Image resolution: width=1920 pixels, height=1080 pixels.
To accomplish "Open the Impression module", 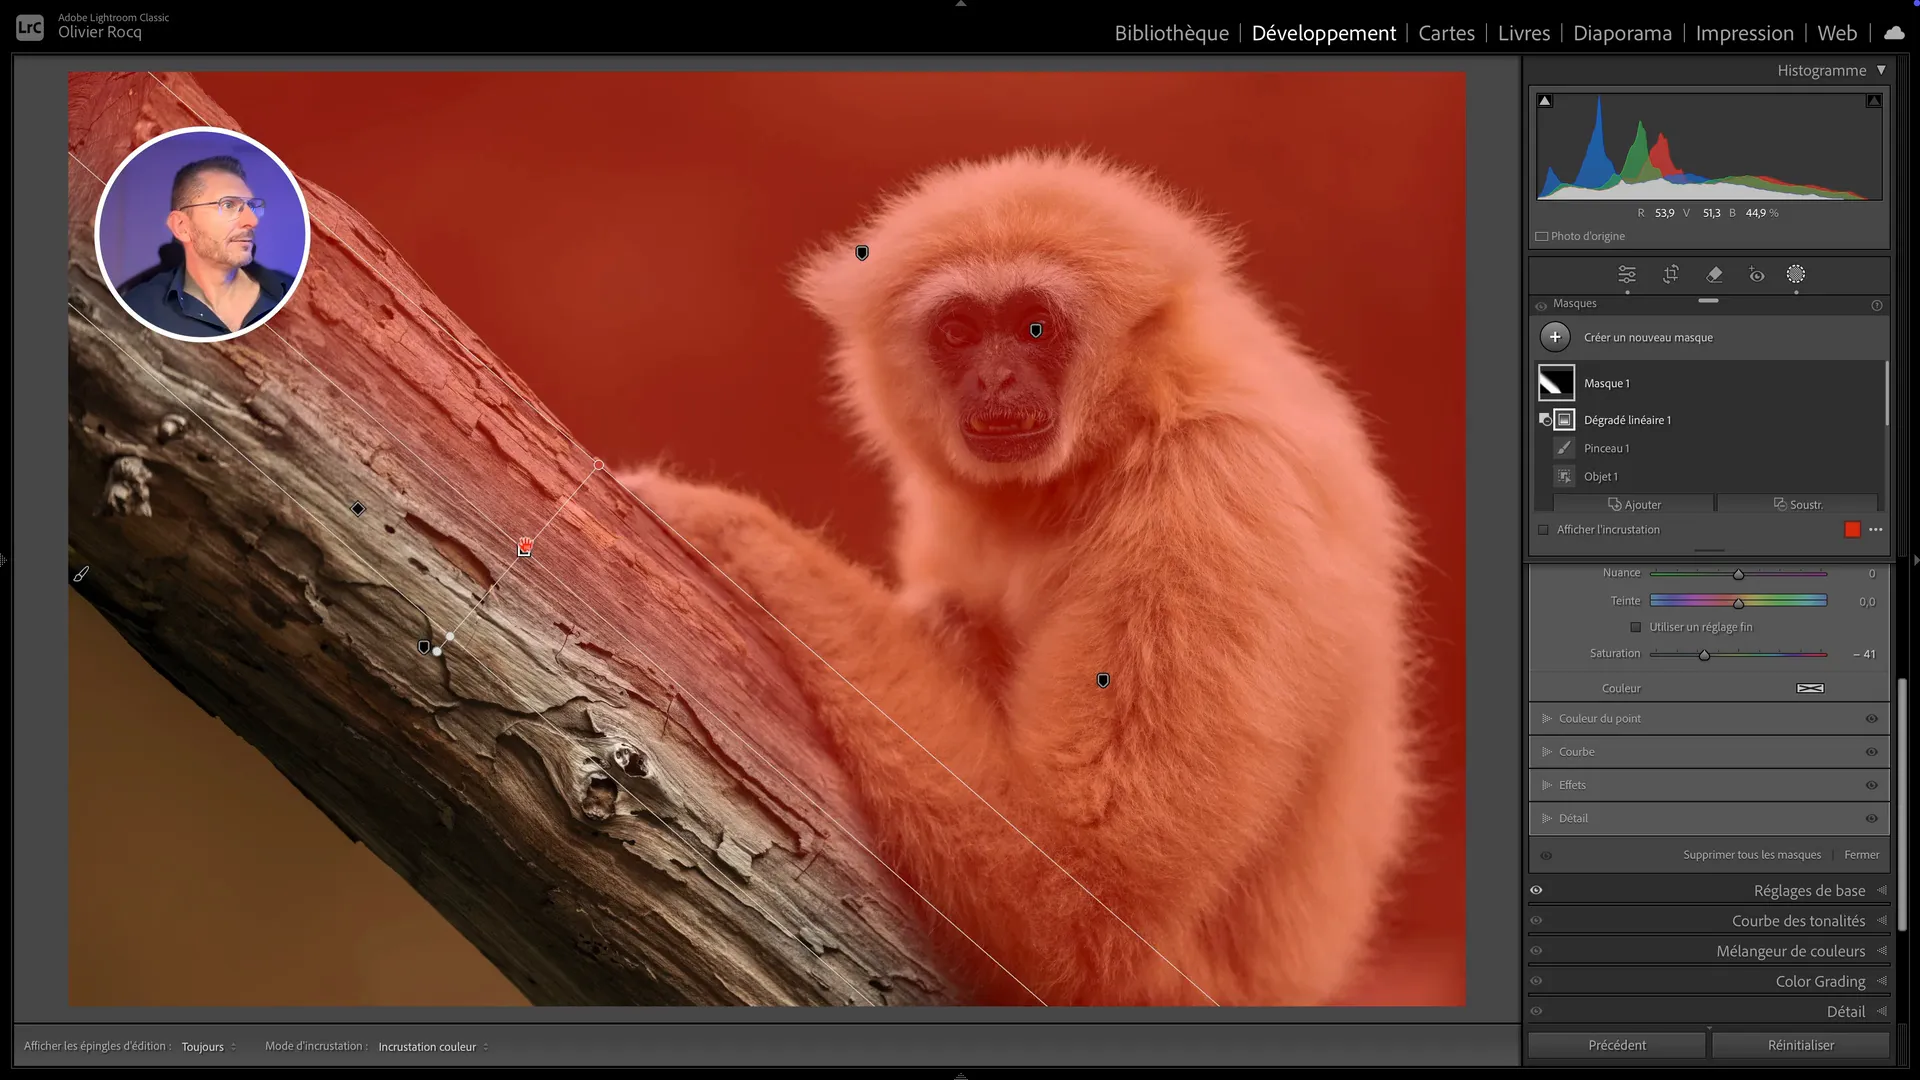I will pos(1744,33).
